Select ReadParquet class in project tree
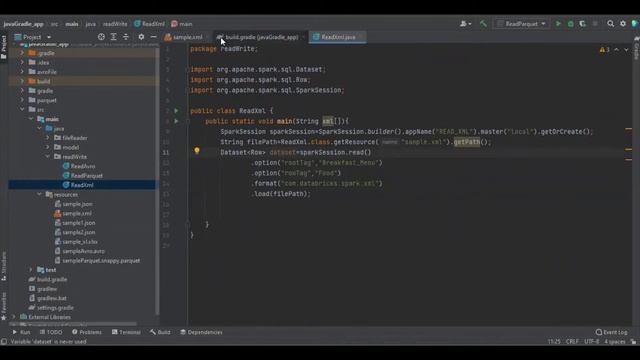This screenshot has width=640, height=360. click(x=87, y=176)
